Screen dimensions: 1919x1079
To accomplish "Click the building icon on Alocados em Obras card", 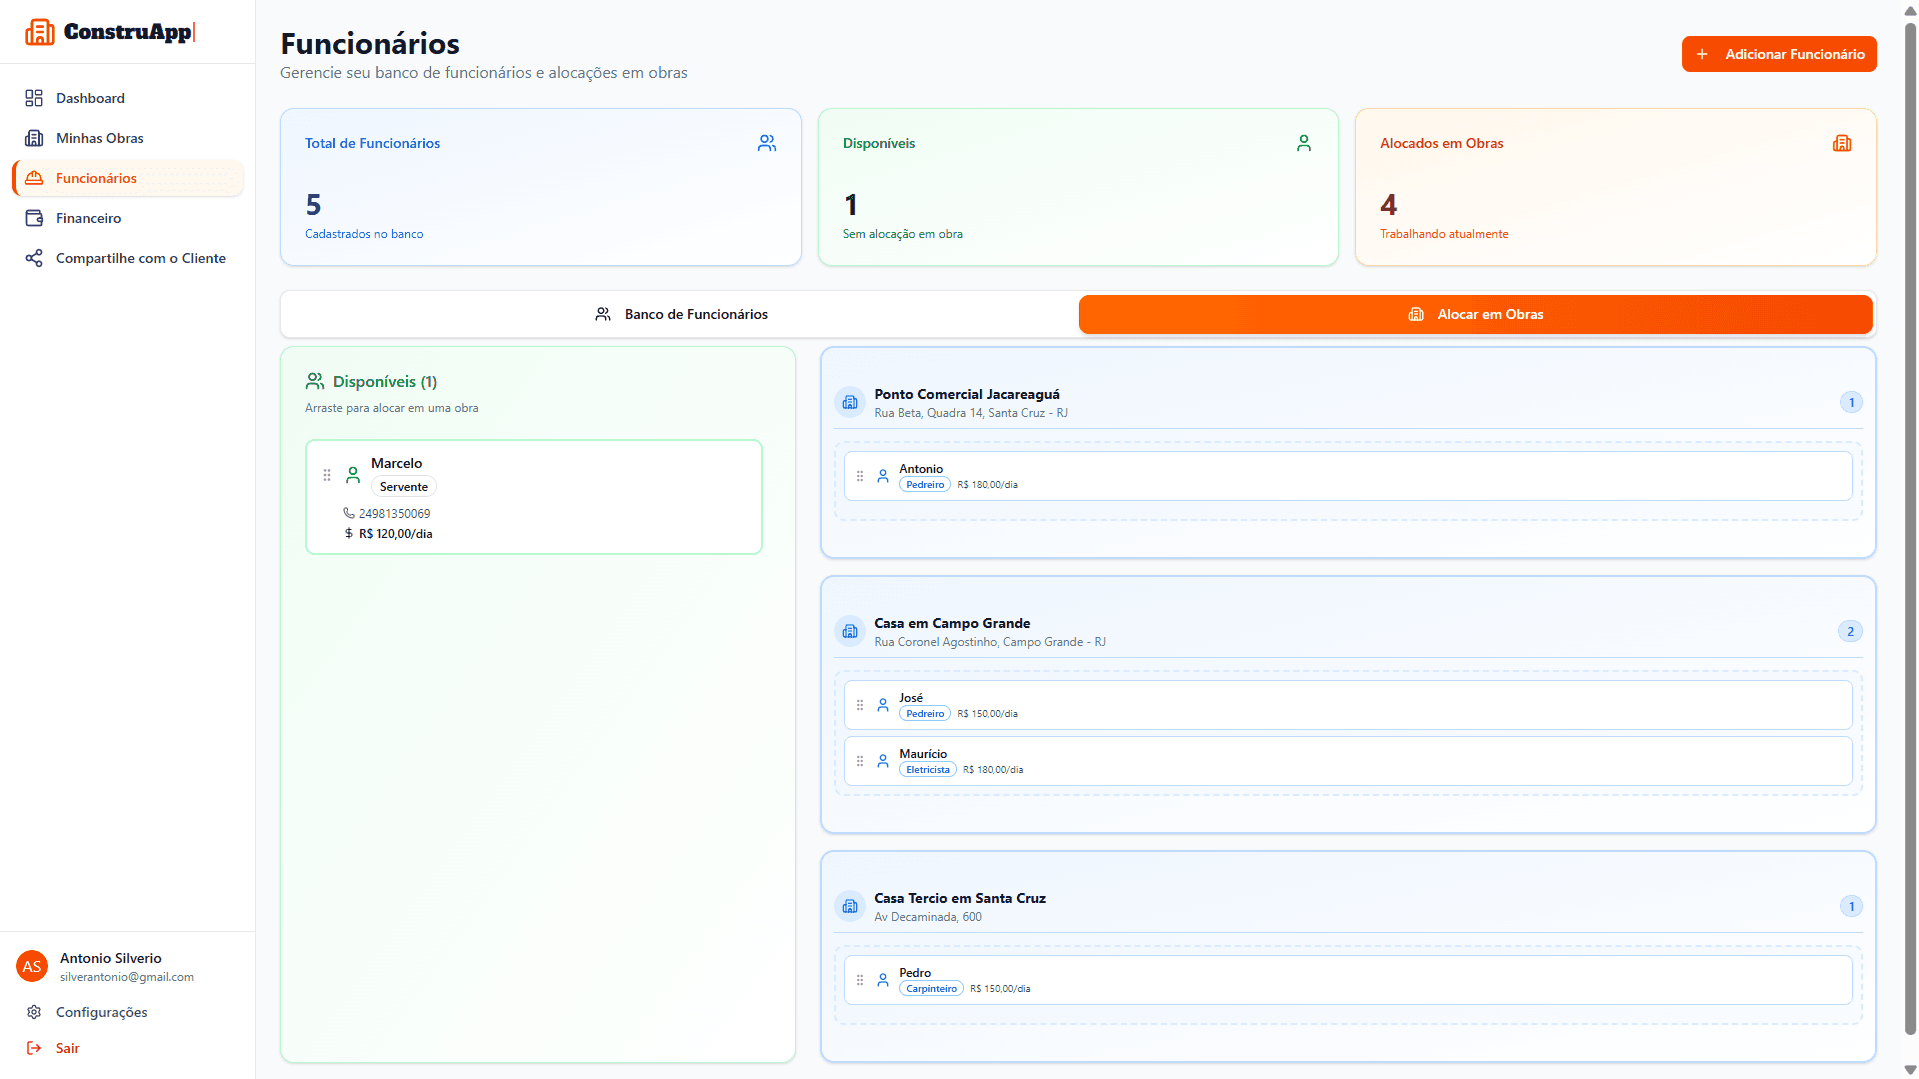I will (1842, 143).
